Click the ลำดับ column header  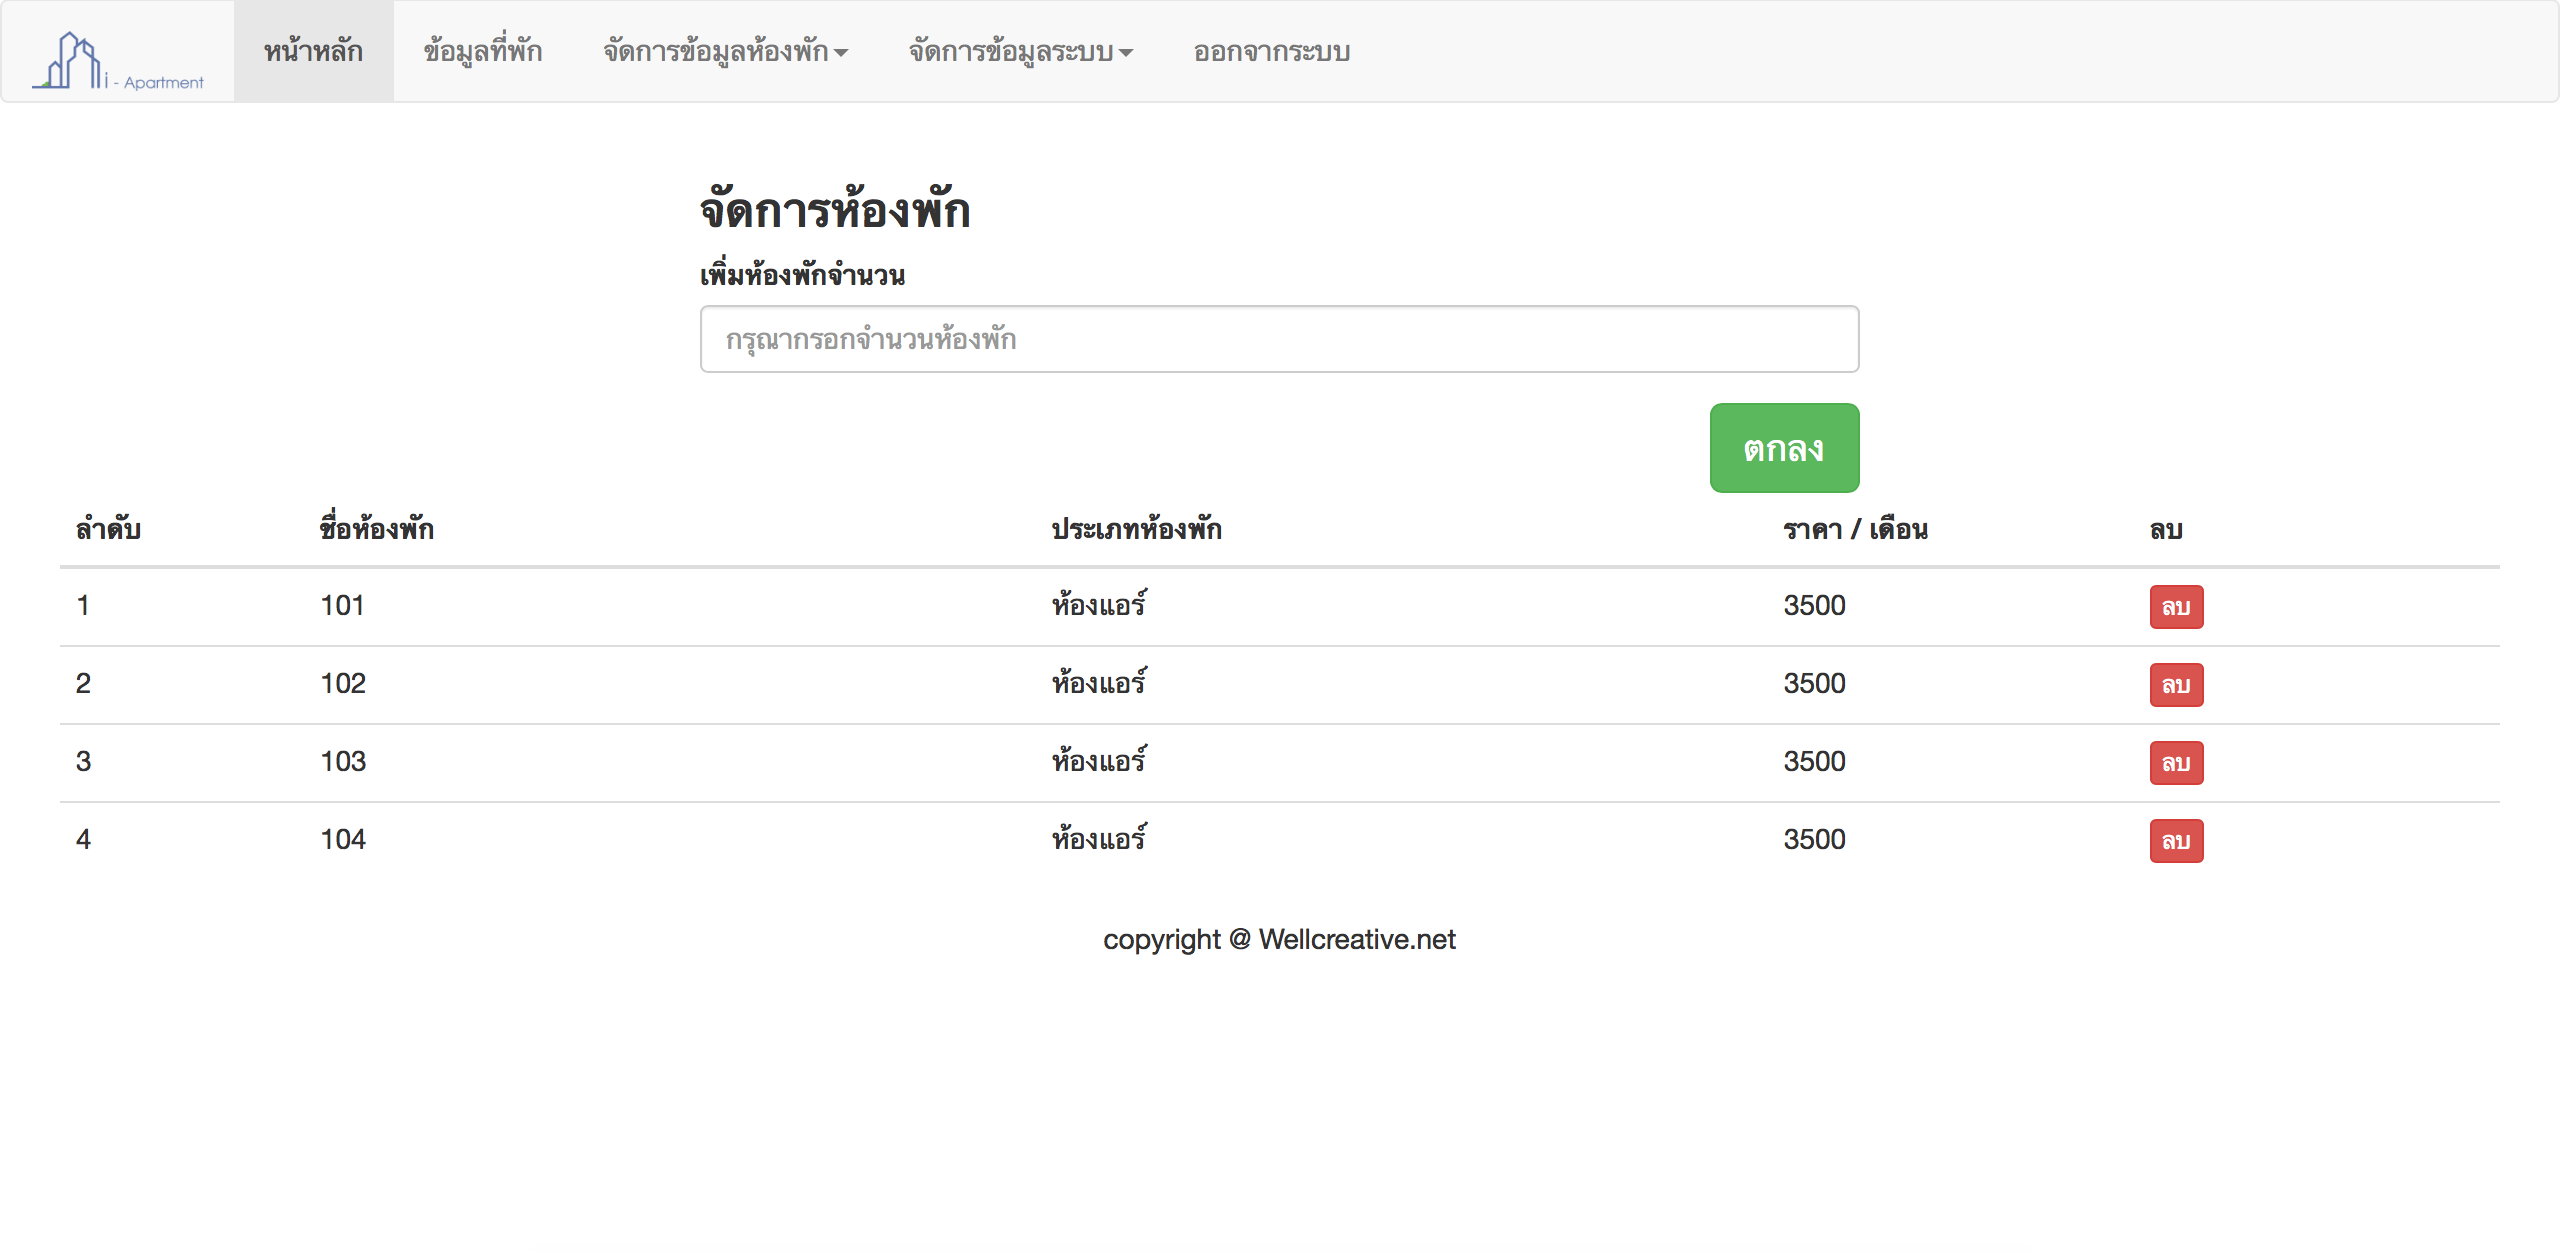pos(108,529)
